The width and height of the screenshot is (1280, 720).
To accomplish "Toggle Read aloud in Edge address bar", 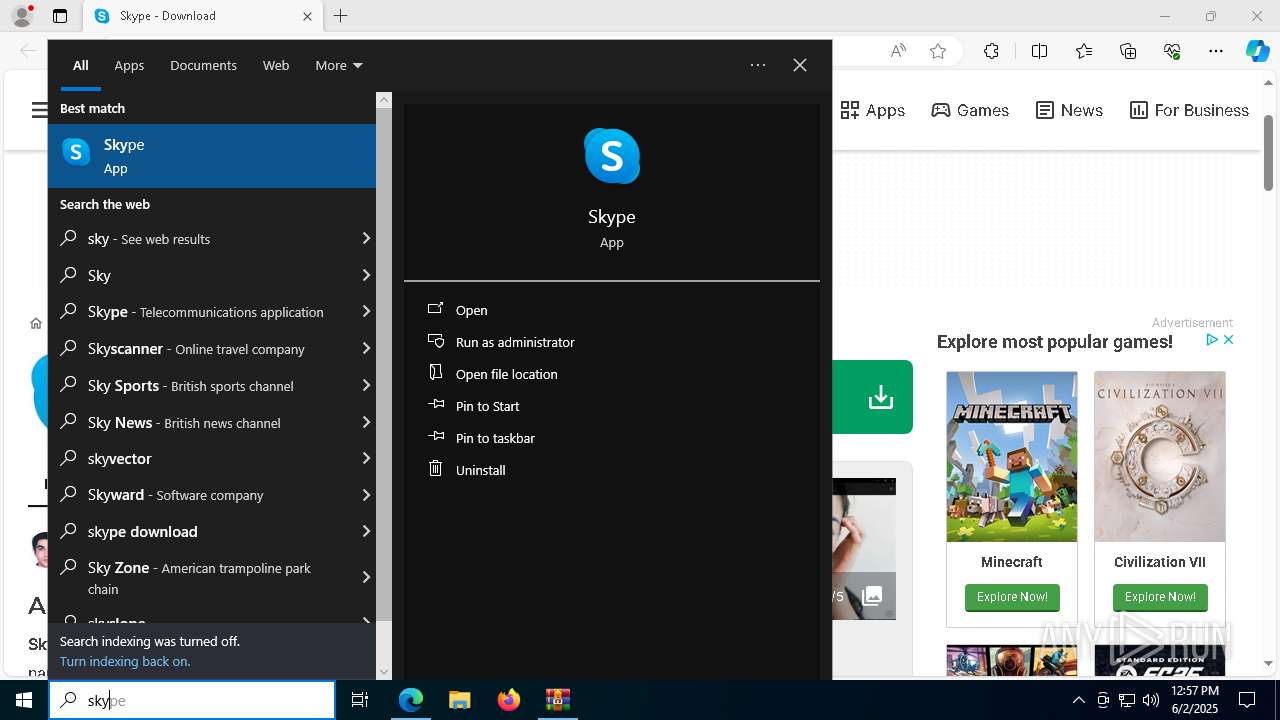I will click(x=898, y=51).
